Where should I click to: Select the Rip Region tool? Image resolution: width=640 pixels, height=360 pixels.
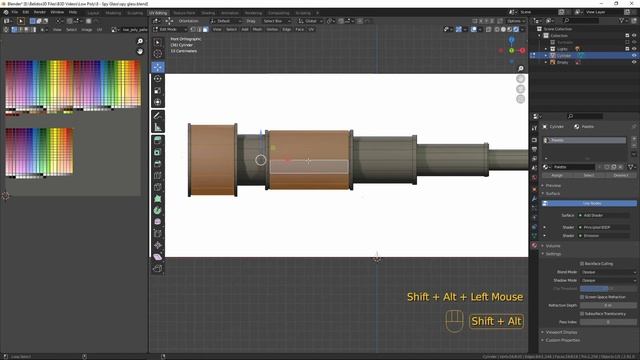click(x=158, y=269)
